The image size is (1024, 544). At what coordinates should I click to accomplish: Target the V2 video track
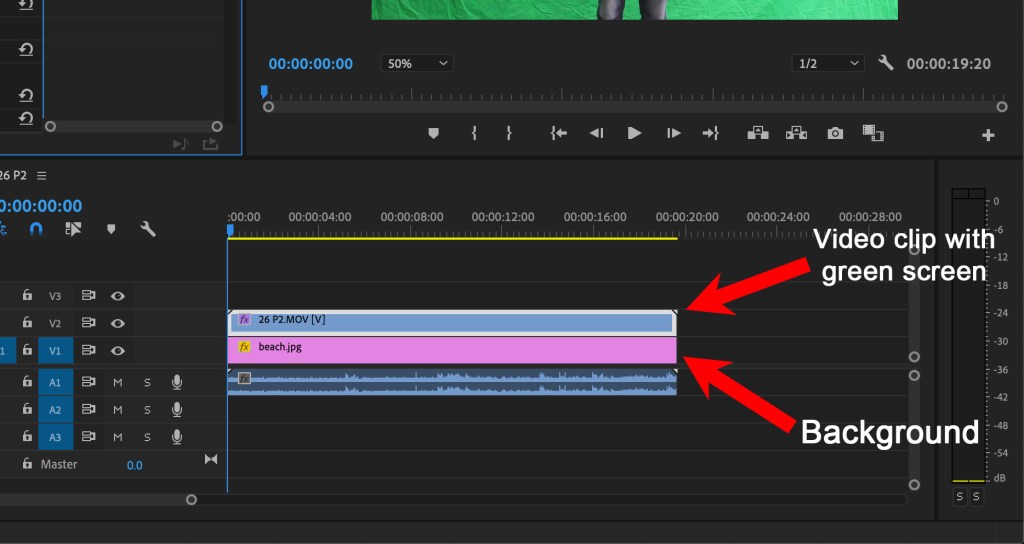56,323
